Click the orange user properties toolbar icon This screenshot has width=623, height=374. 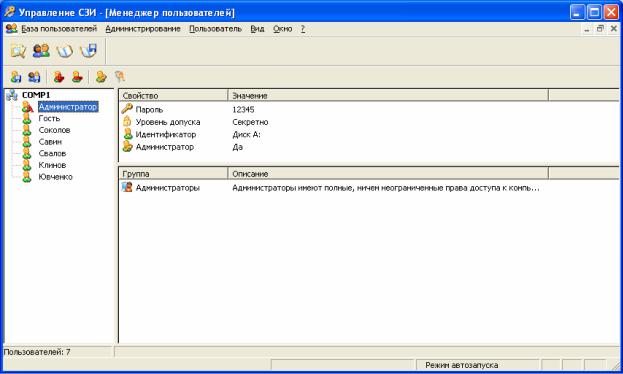coord(101,76)
